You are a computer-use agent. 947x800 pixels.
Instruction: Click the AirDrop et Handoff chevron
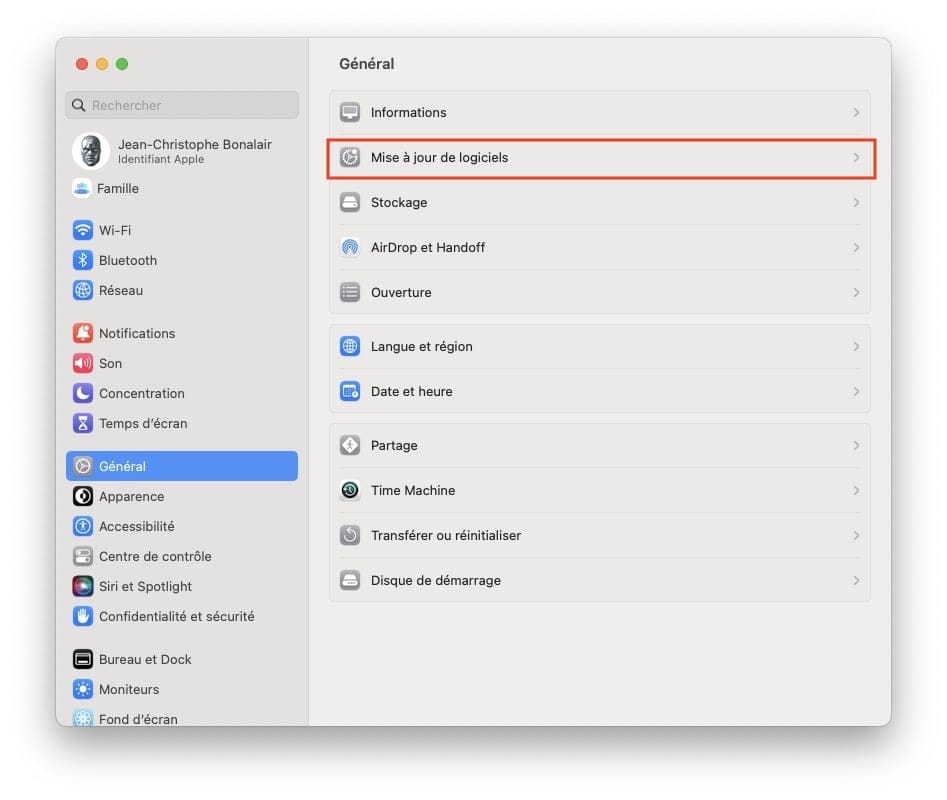pos(856,248)
